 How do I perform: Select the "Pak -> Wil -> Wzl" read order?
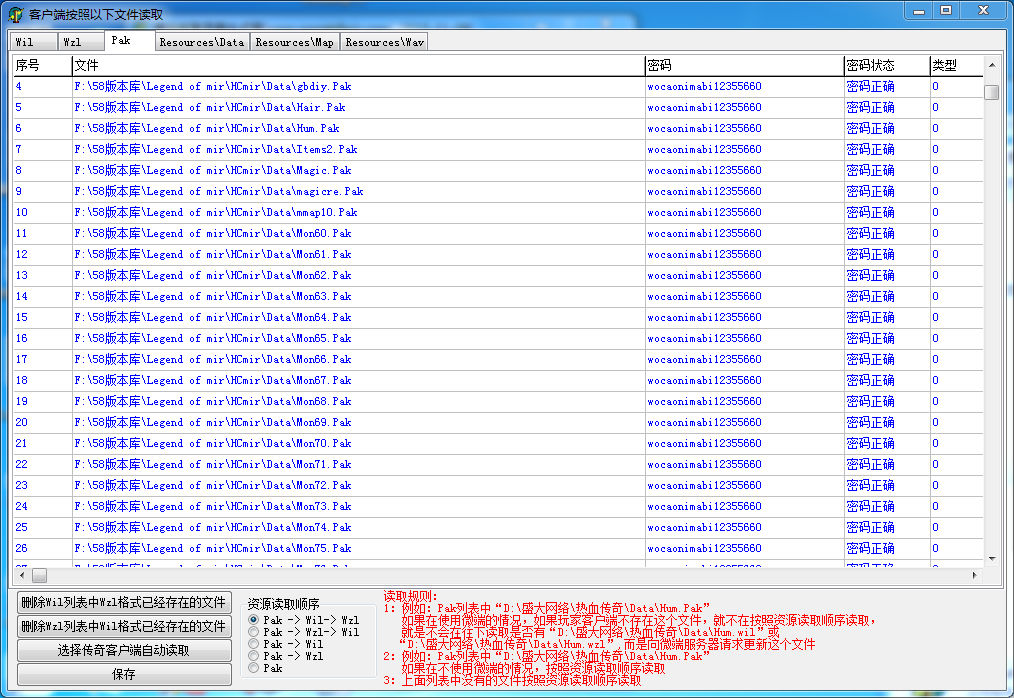(x=254, y=621)
